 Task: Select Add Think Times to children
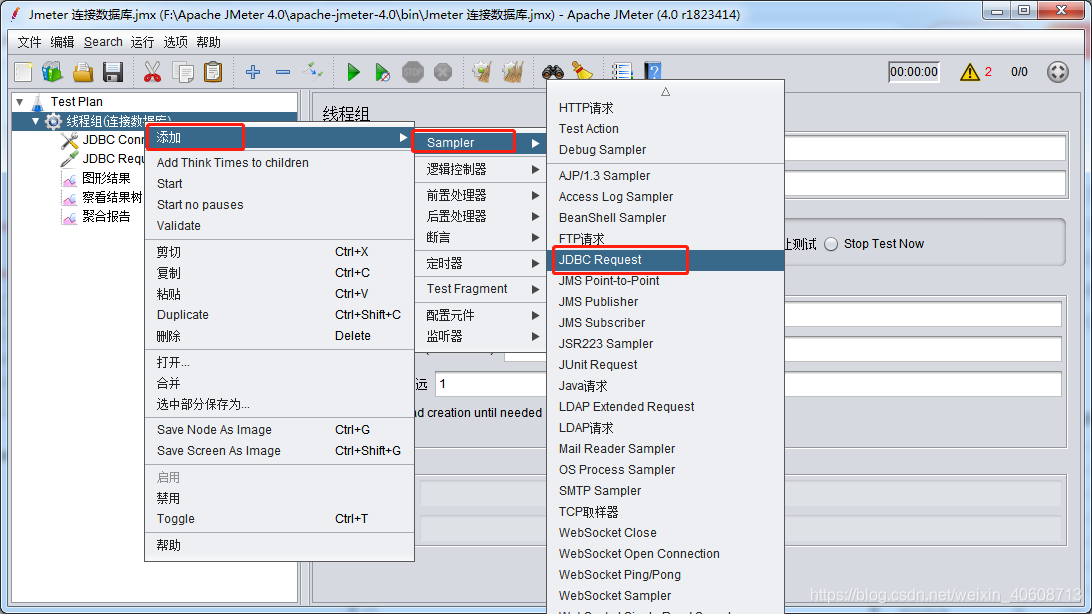[279, 163]
